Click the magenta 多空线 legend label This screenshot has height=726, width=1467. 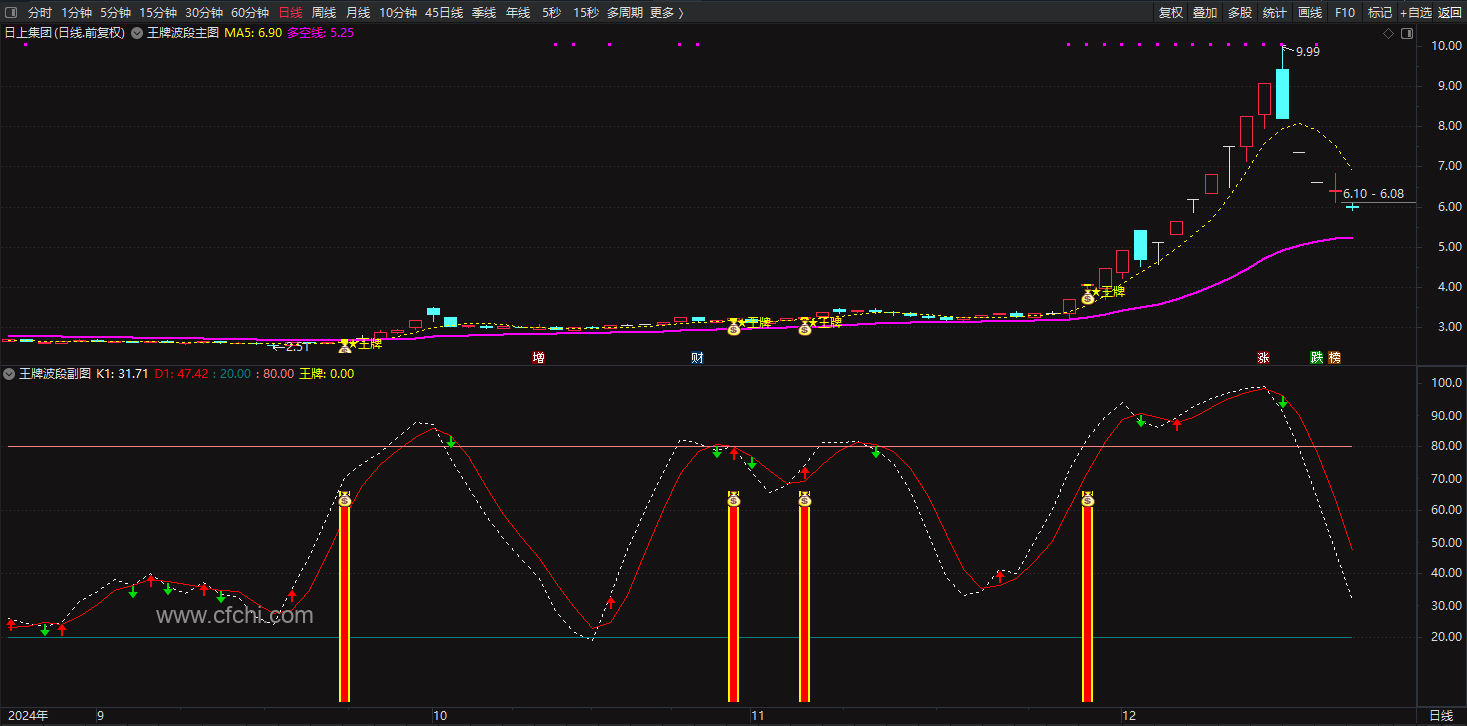[306, 33]
